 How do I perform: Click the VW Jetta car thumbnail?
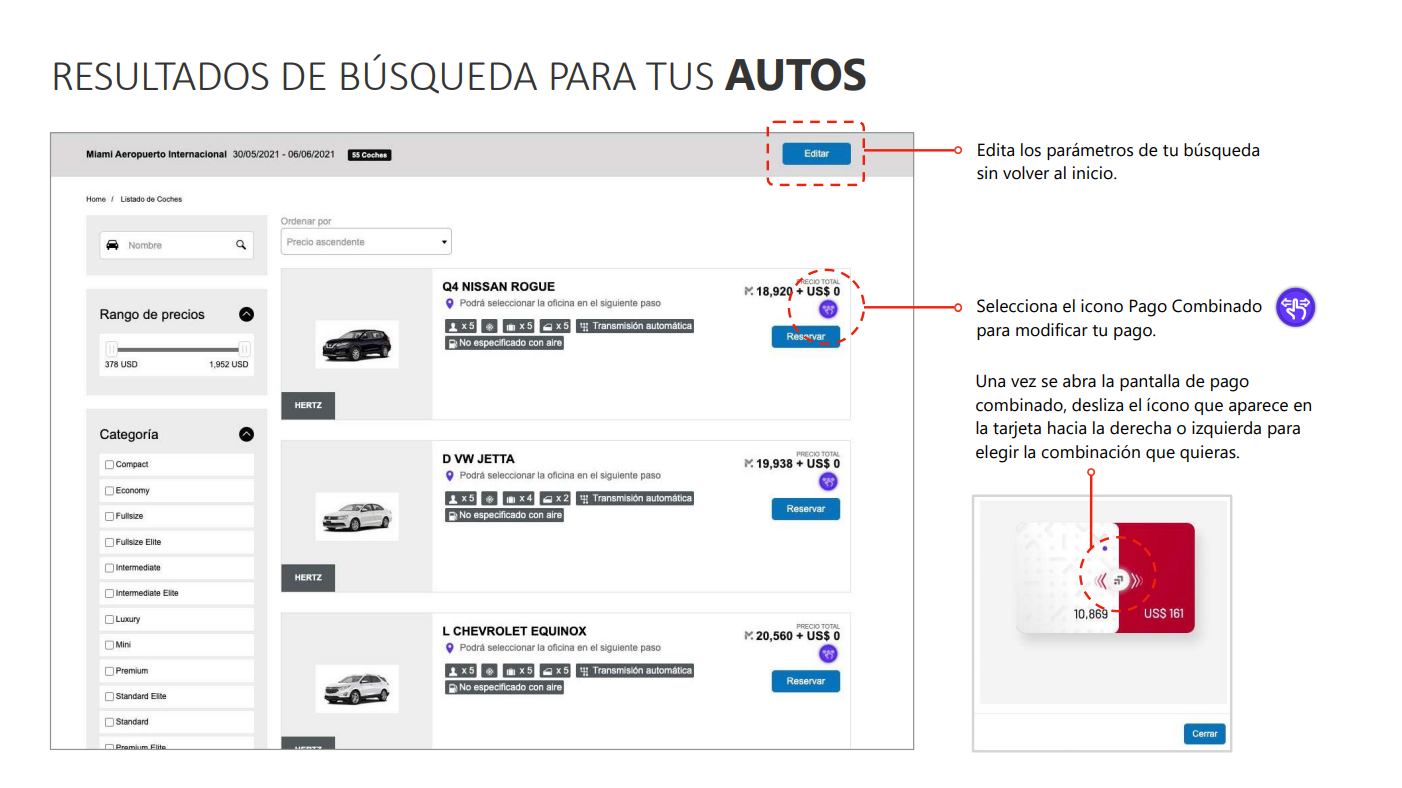coord(357,517)
